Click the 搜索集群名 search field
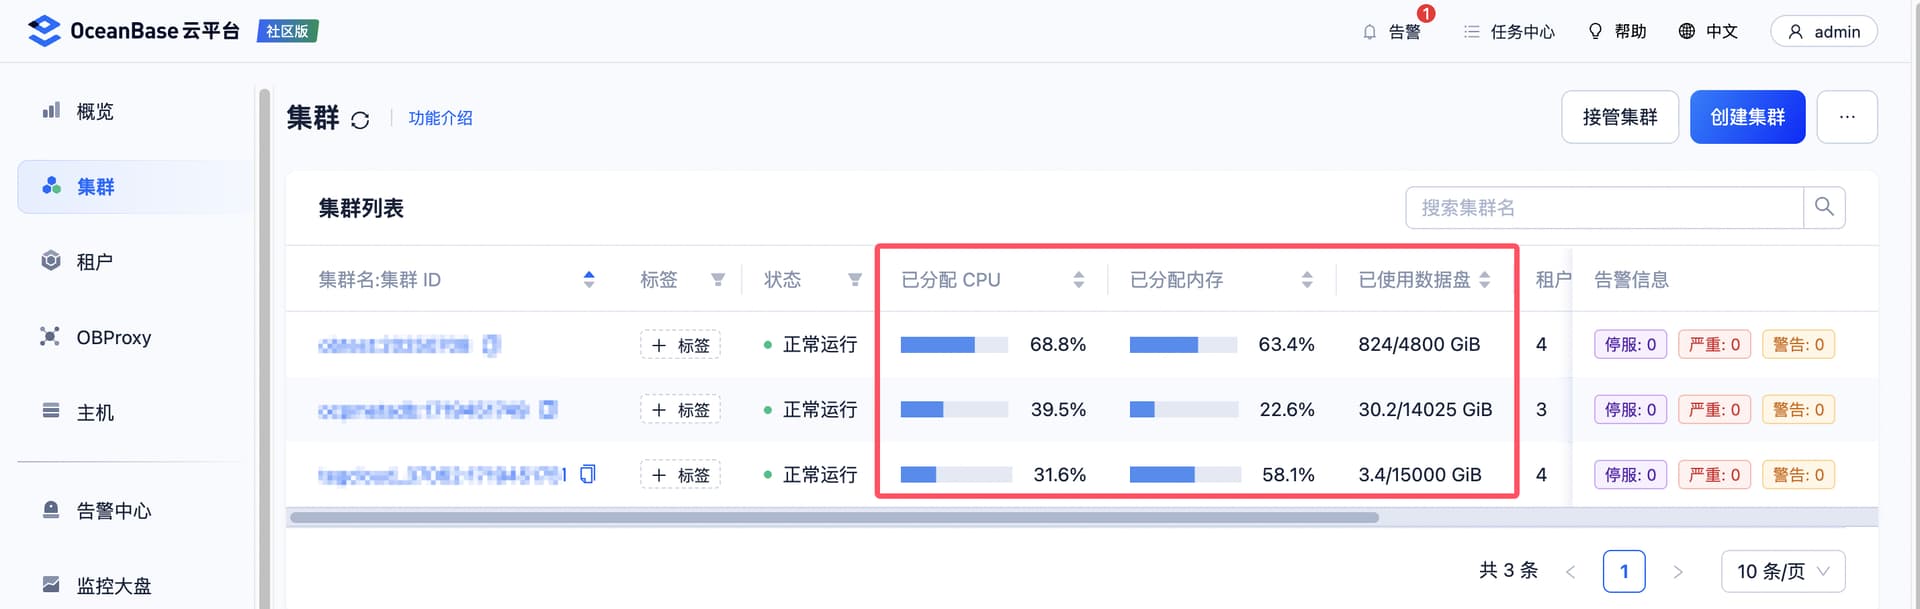 [1604, 207]
